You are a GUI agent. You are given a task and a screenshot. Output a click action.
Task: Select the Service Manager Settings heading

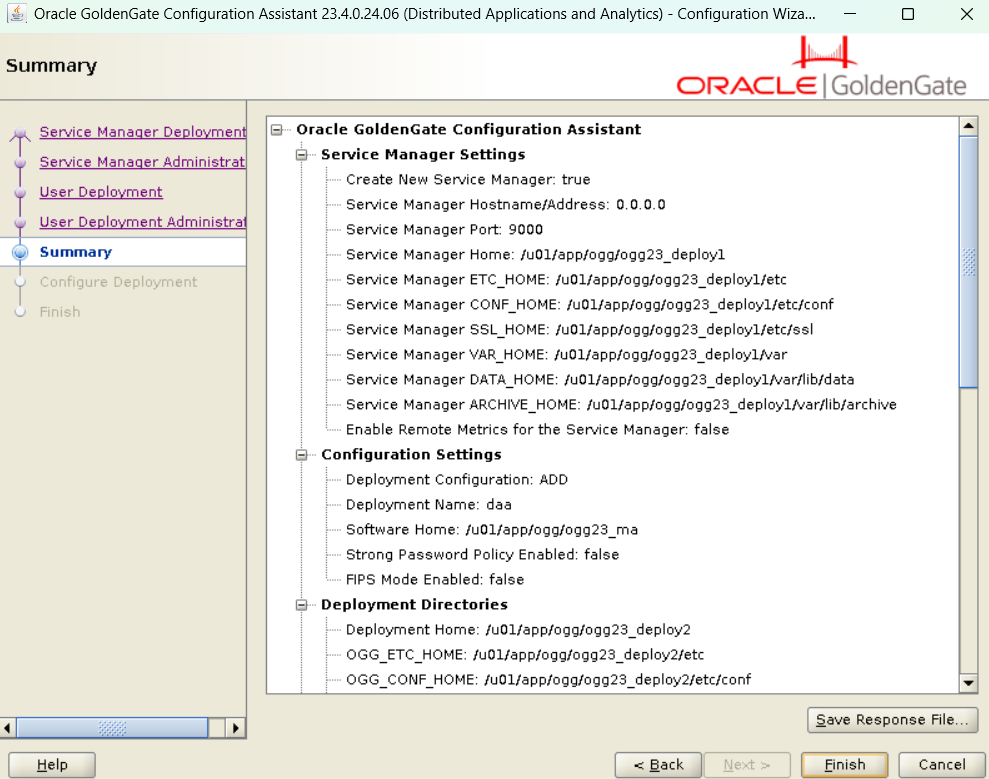pos(423,155)
